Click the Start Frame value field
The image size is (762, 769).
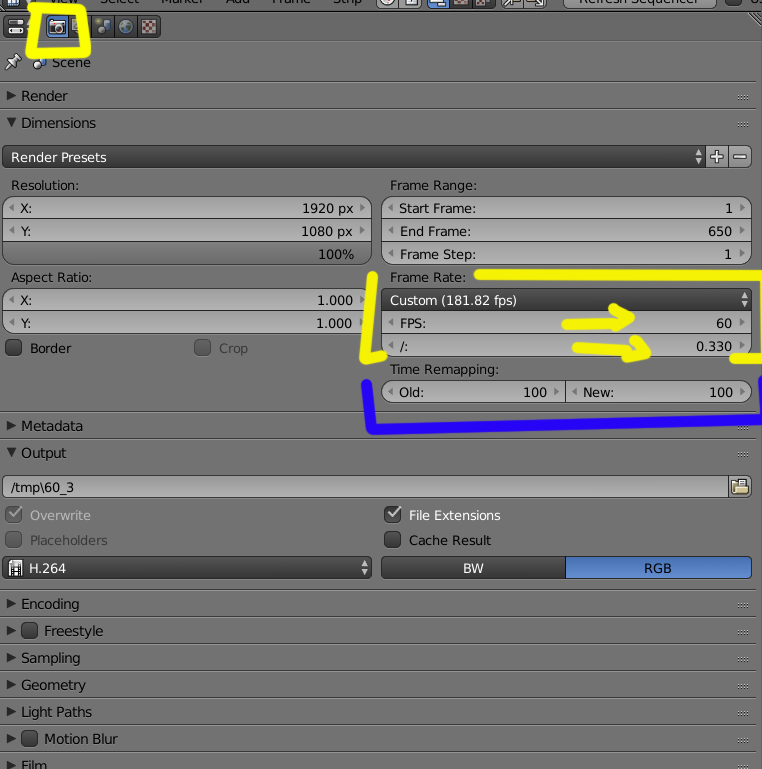click(566, 208)
